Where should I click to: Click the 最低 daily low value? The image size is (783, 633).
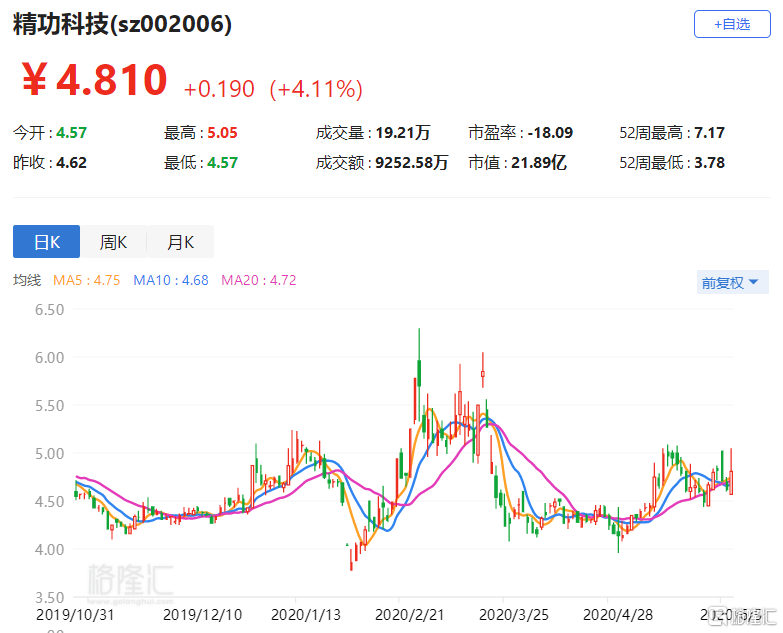[222, 163]
